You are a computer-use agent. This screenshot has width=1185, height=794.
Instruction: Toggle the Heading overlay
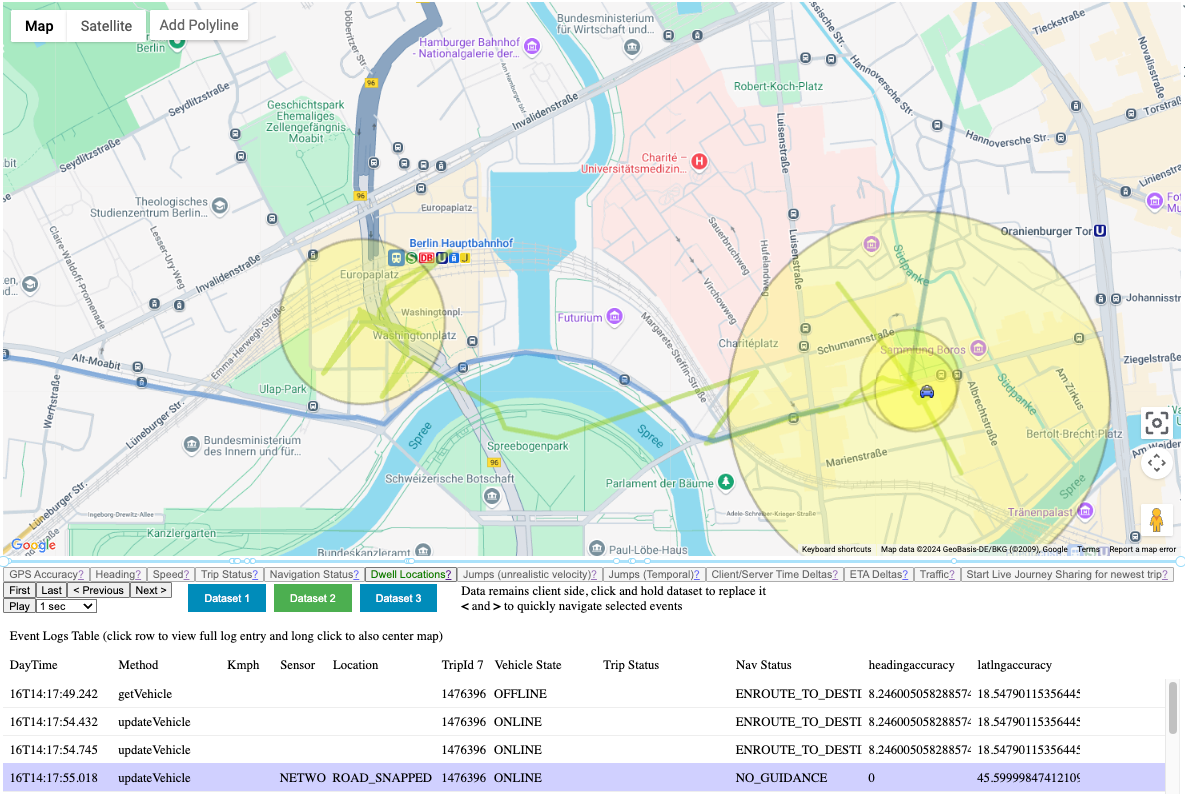118,574
